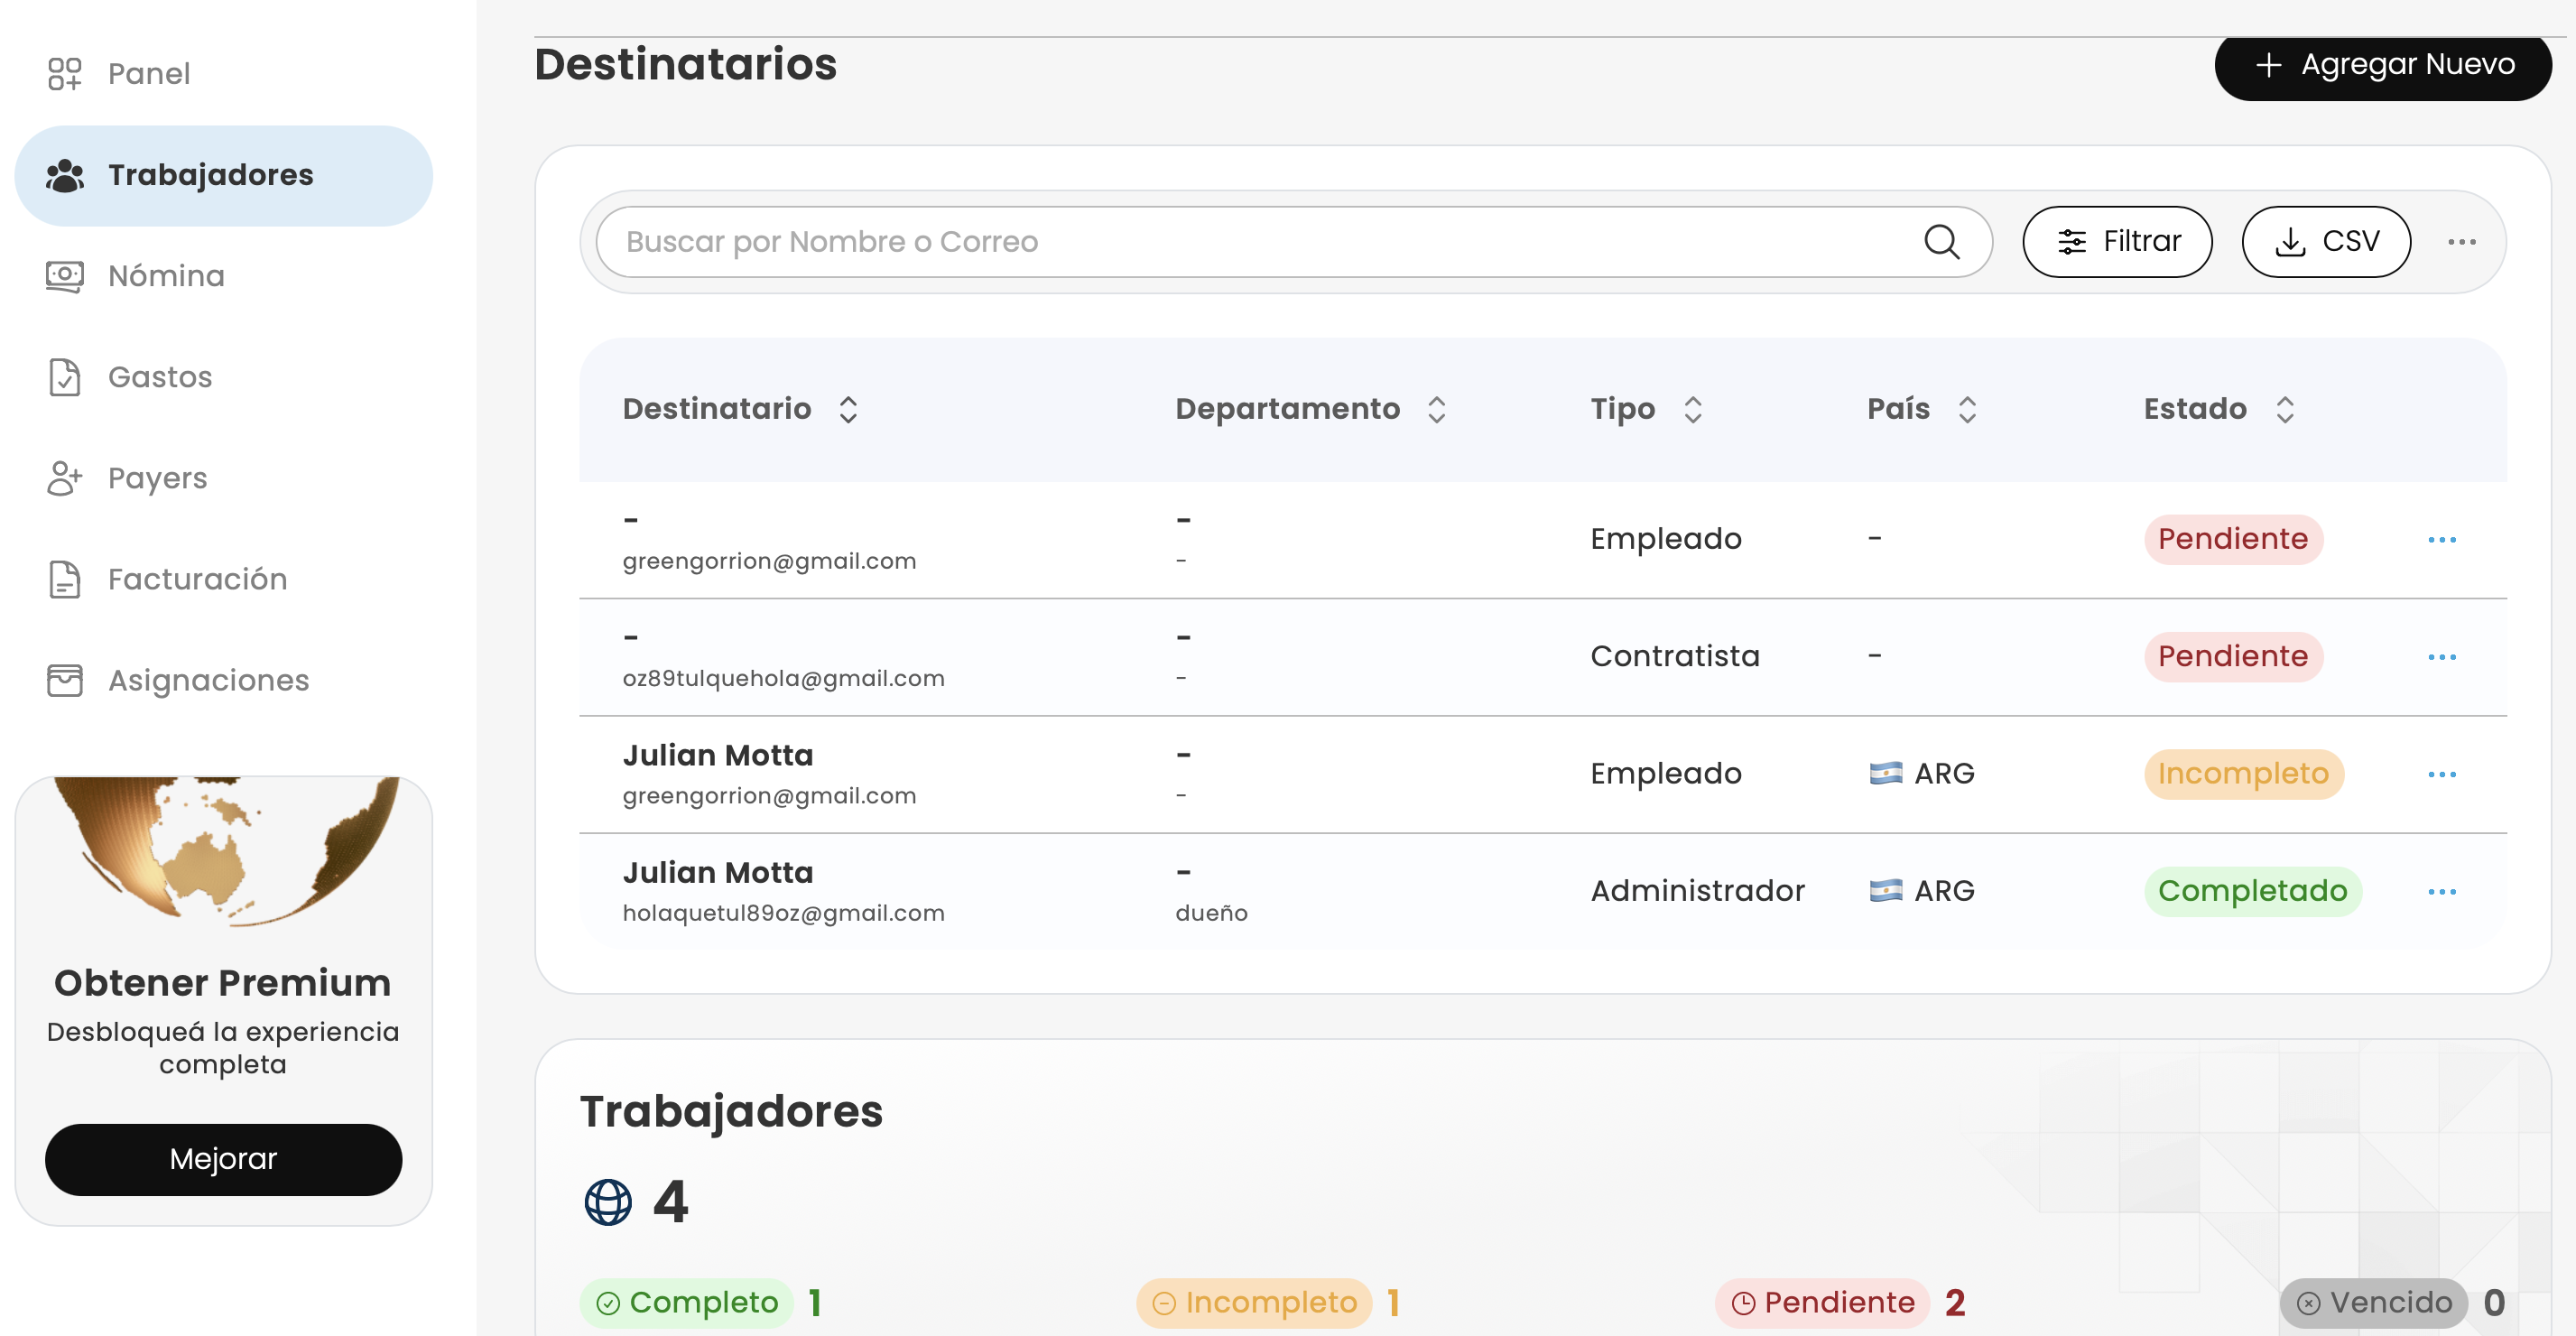Open row menu for Julian Motta Administrador

pyautogui.click(x=2441, y=891)
